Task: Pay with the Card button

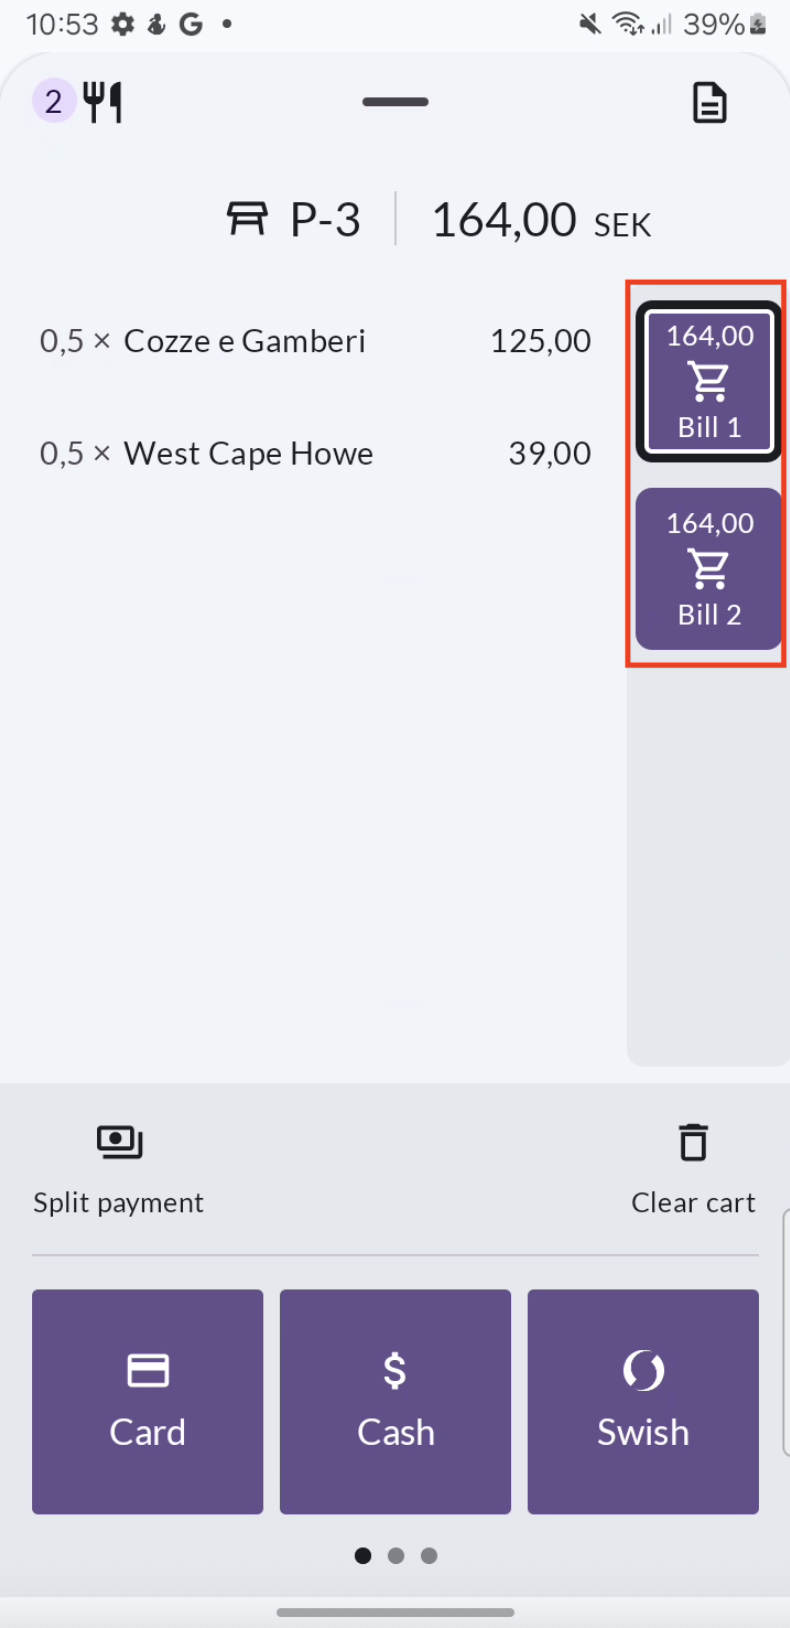Action: [x=148, y=1401]
